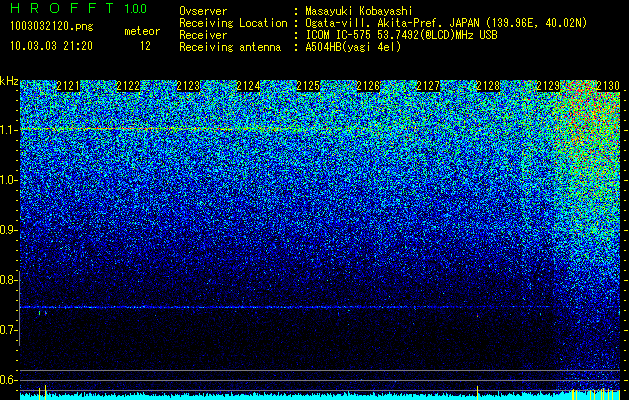Click the 2129 time marker

point(548,86)
